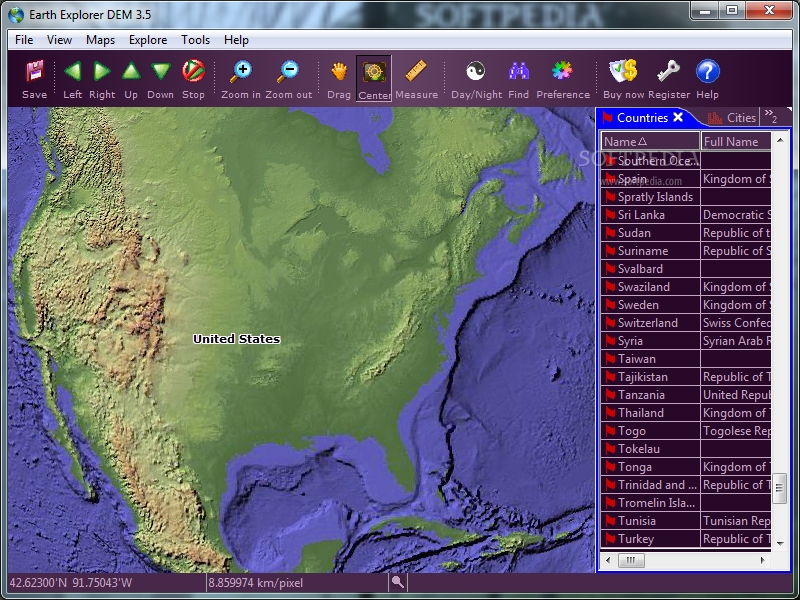Activate the Center tool

click(x=374, y=78)
